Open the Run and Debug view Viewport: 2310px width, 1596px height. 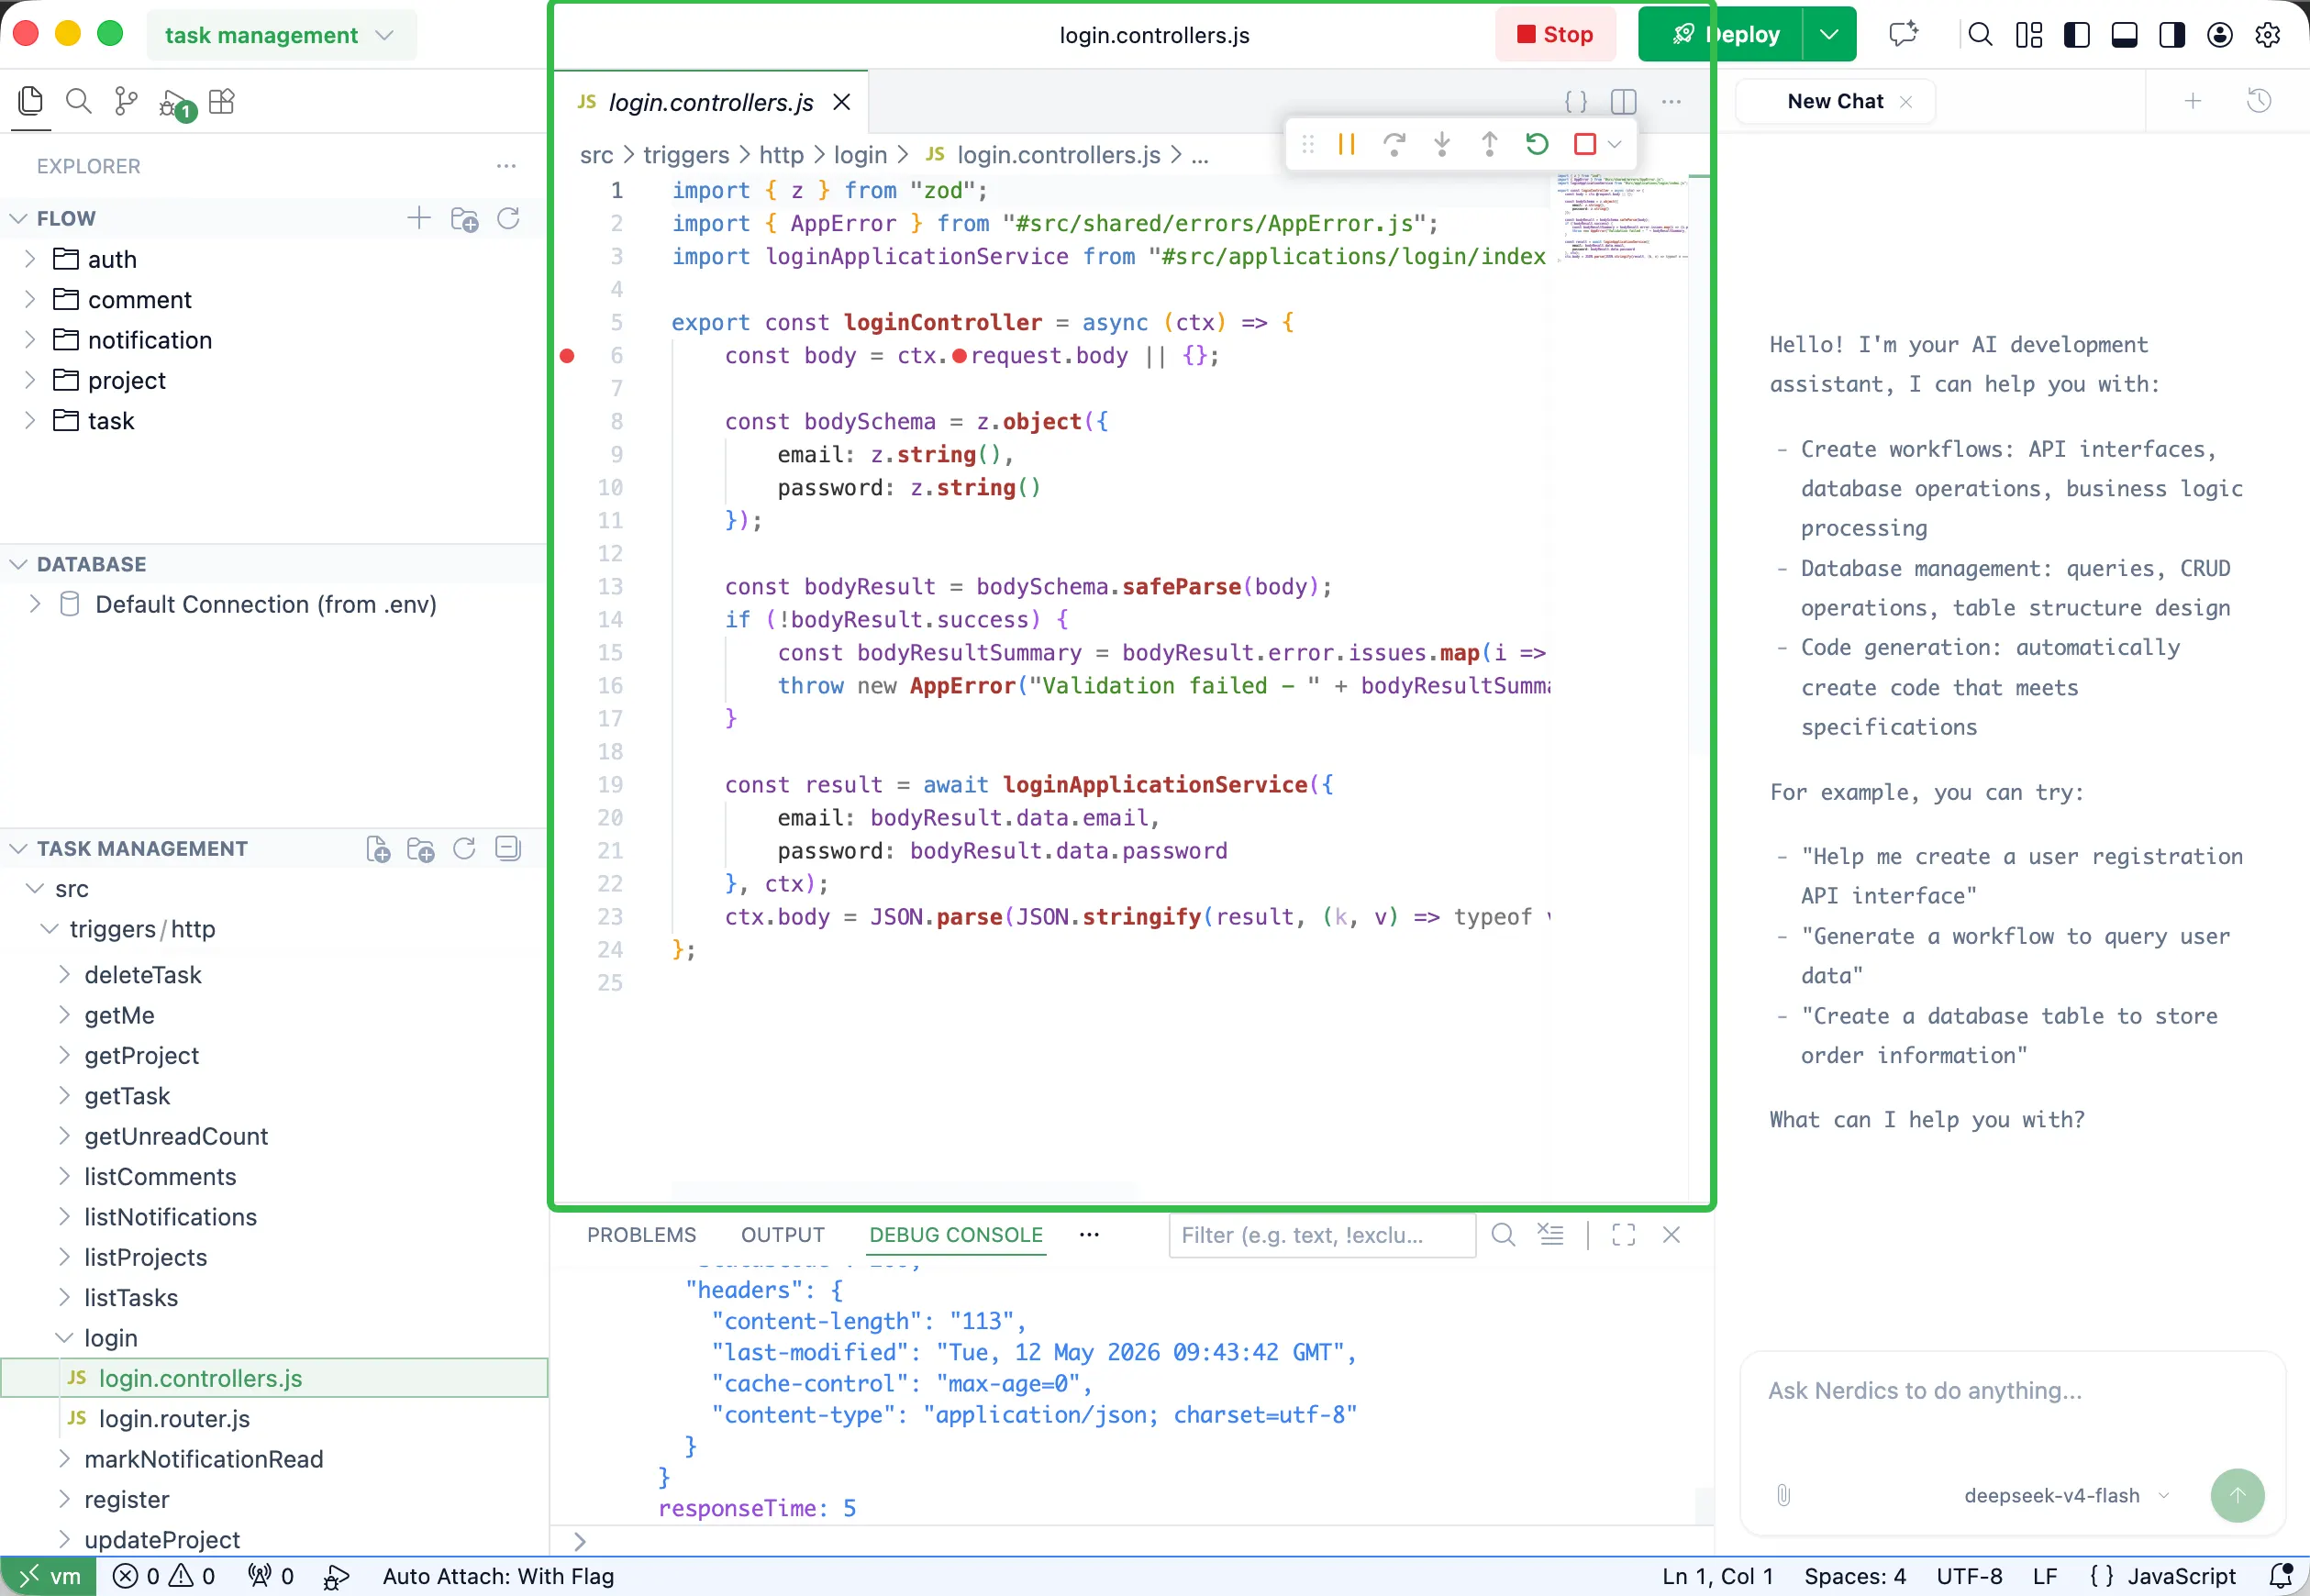[x=176, y=103]
